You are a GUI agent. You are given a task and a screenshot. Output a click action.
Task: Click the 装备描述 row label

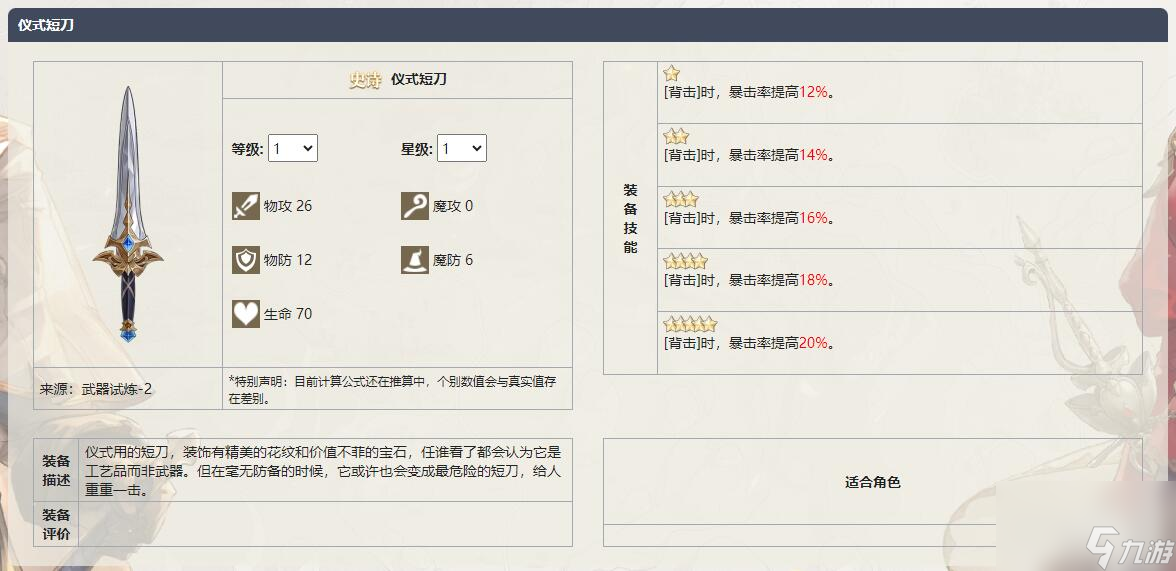click(x=56, y=470)
